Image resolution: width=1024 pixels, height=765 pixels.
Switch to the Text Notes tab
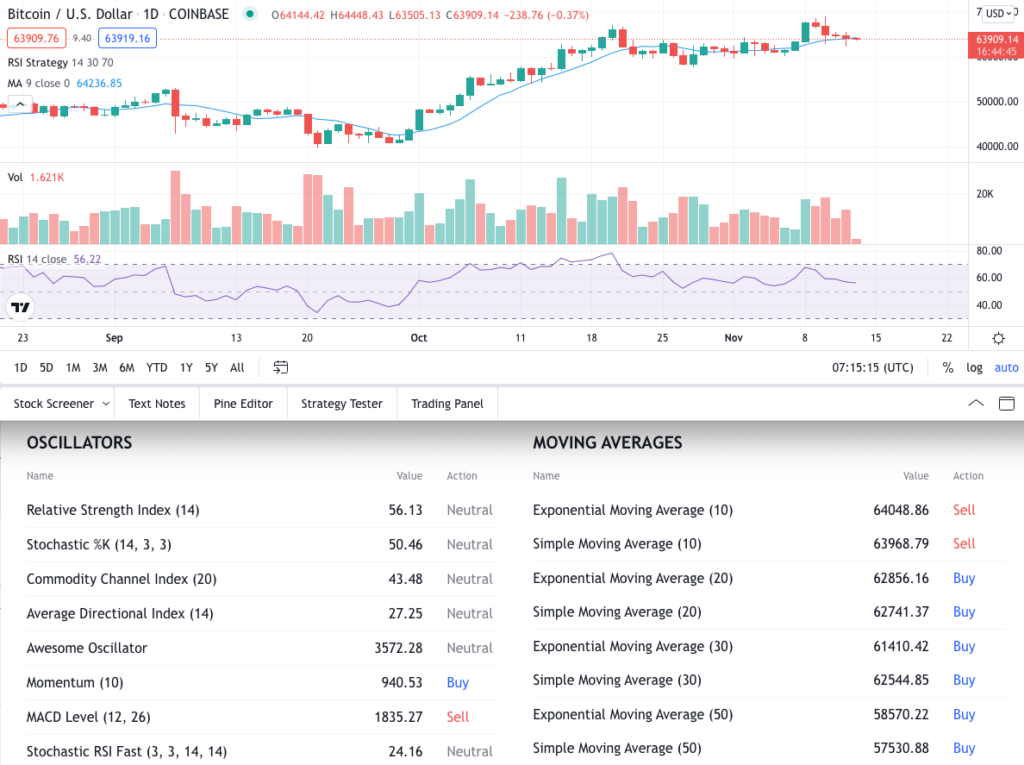[x=157, y=404]
